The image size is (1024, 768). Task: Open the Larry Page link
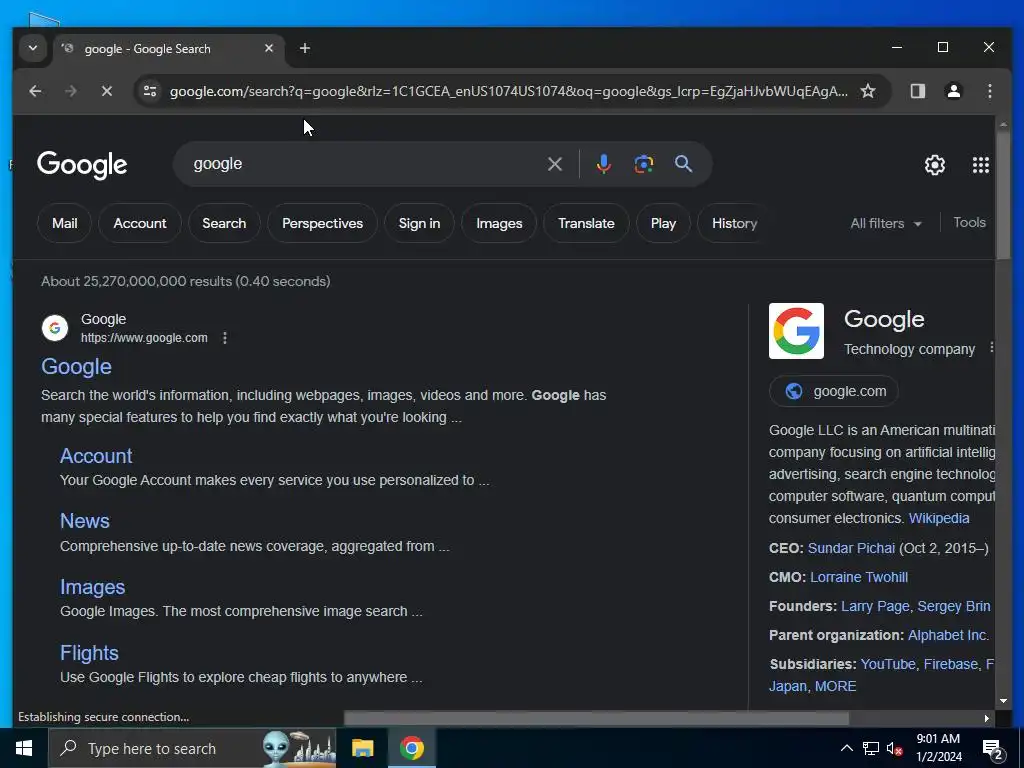tap(874, 607)
